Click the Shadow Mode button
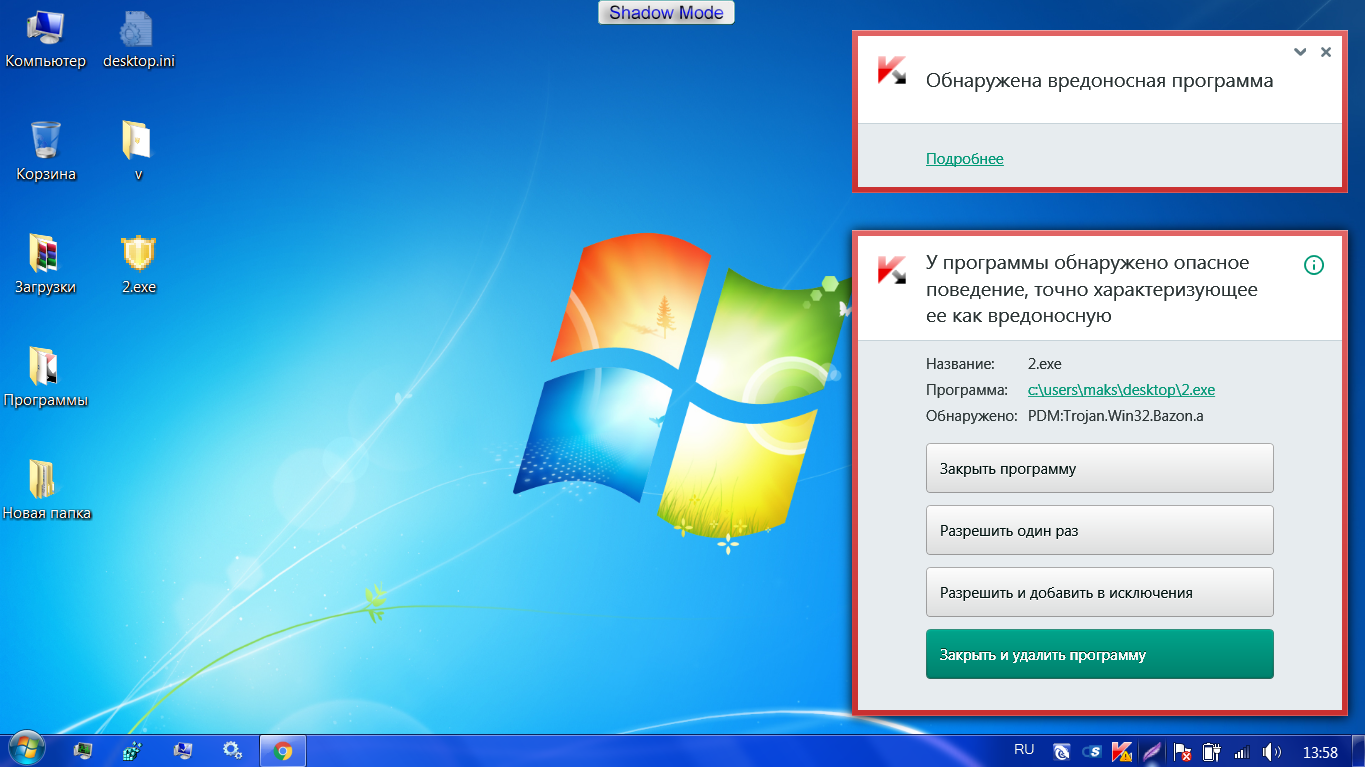Screen dimensions: 1365x767 coord(667,12)
